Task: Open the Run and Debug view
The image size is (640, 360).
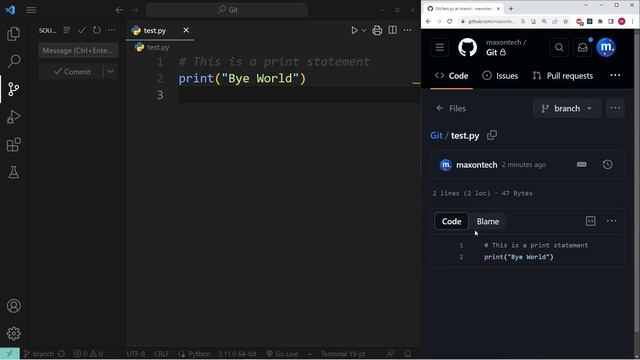Action: tap(13, 117)
